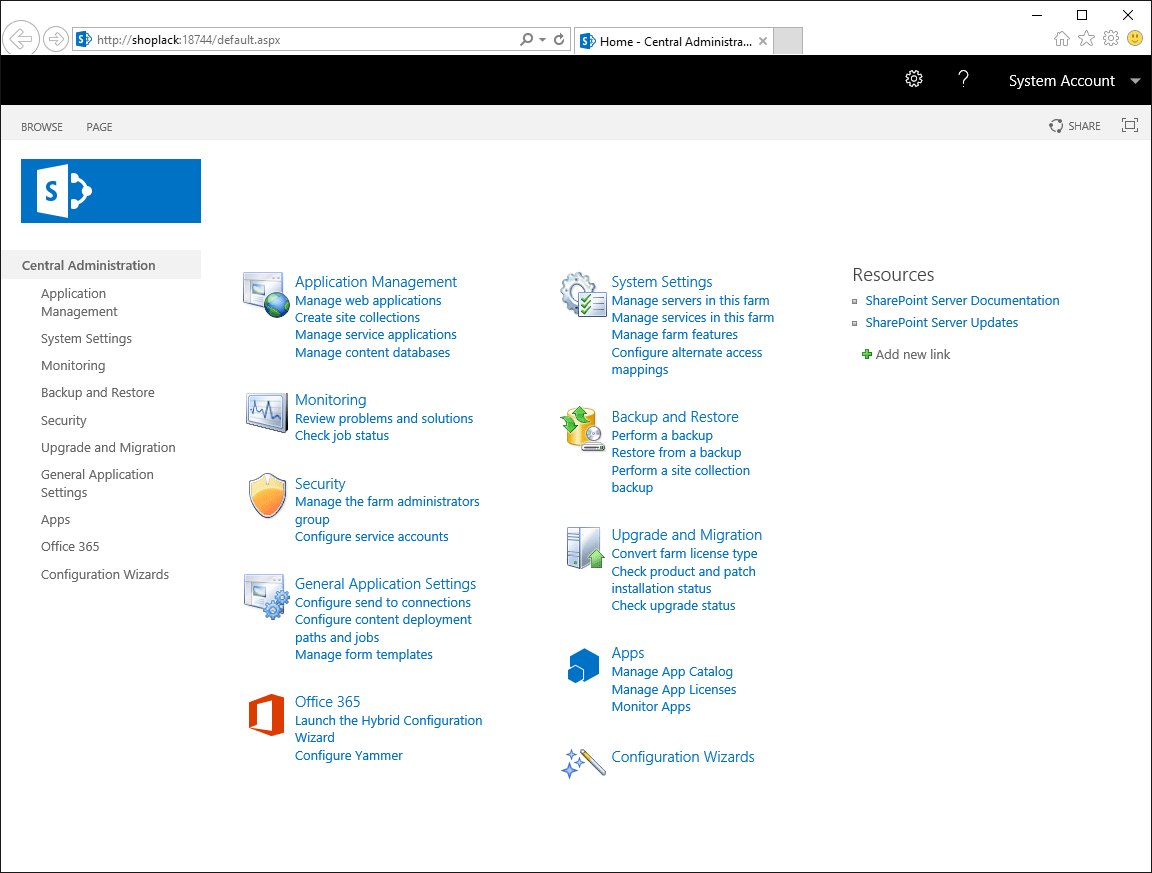
Task: Open a new blank browser tab
Action: [788, 41]
